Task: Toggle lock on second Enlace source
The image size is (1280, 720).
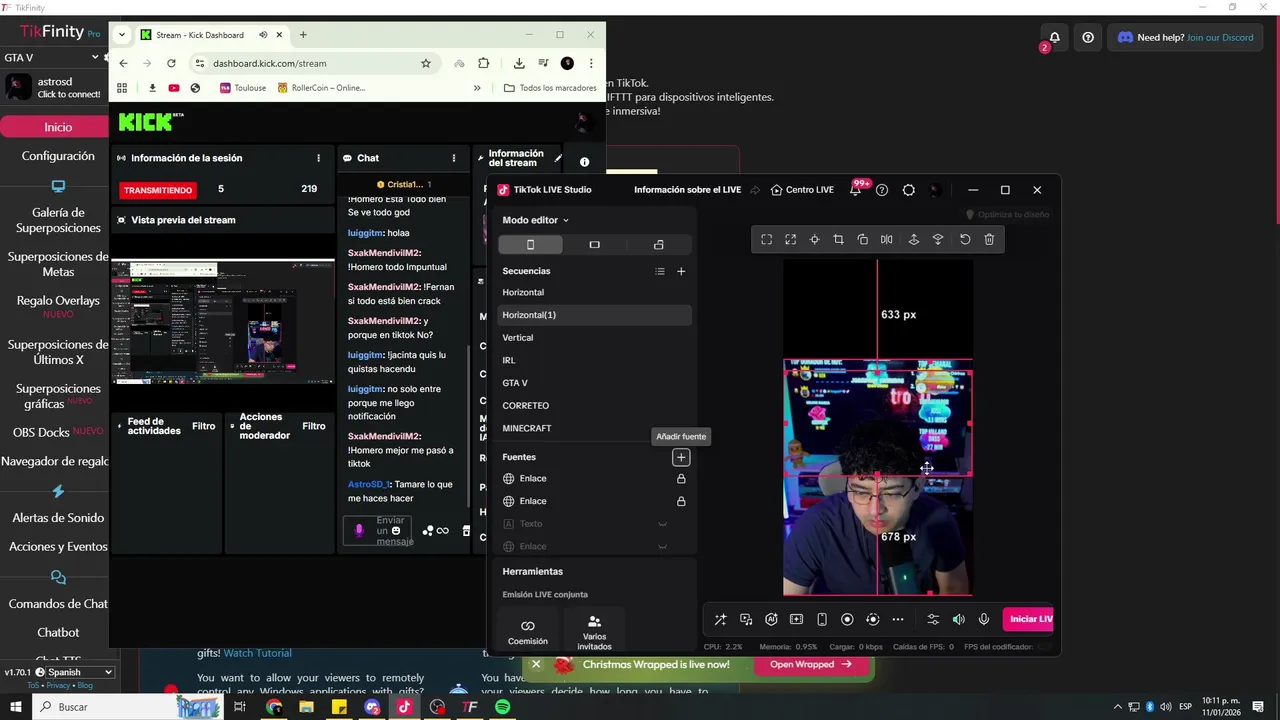Action: tap(681, 501)
